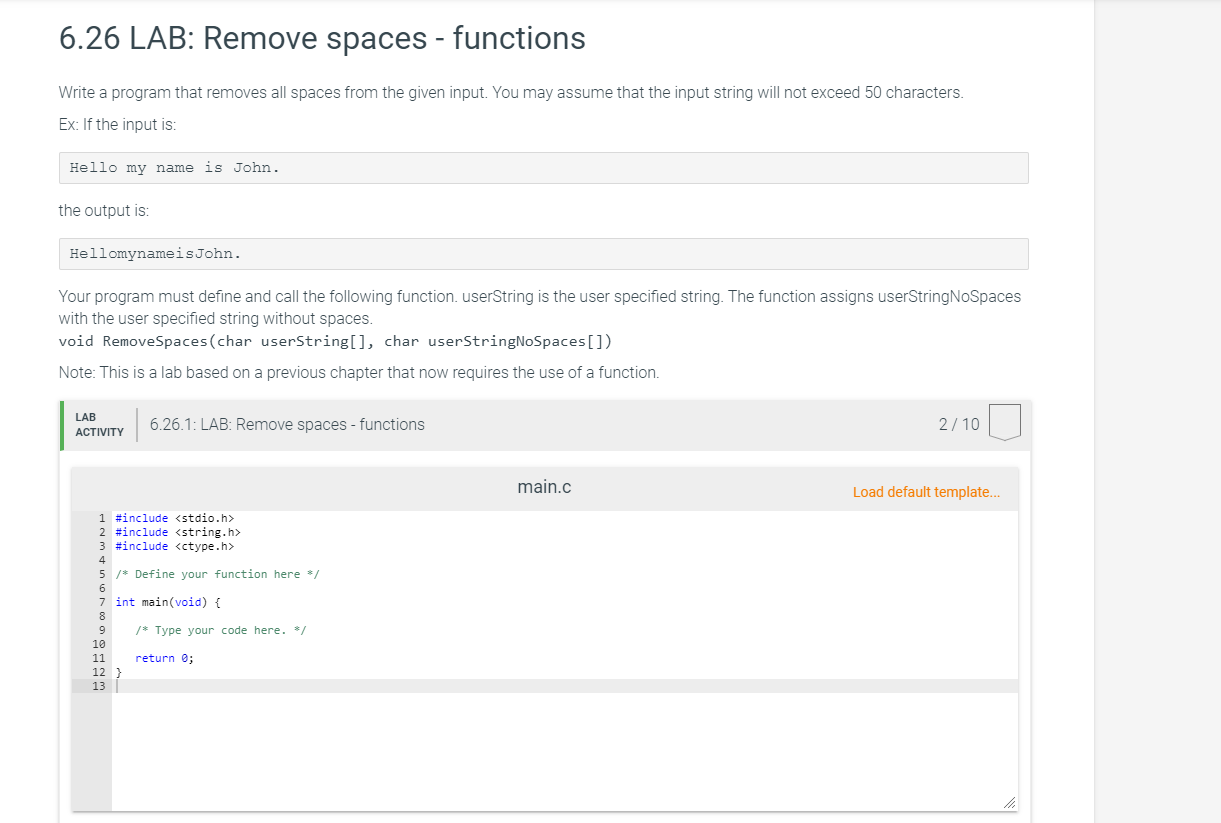Click the 'Your program must define' paragraph
The image size is (1221, 823).
pos(540,307)
